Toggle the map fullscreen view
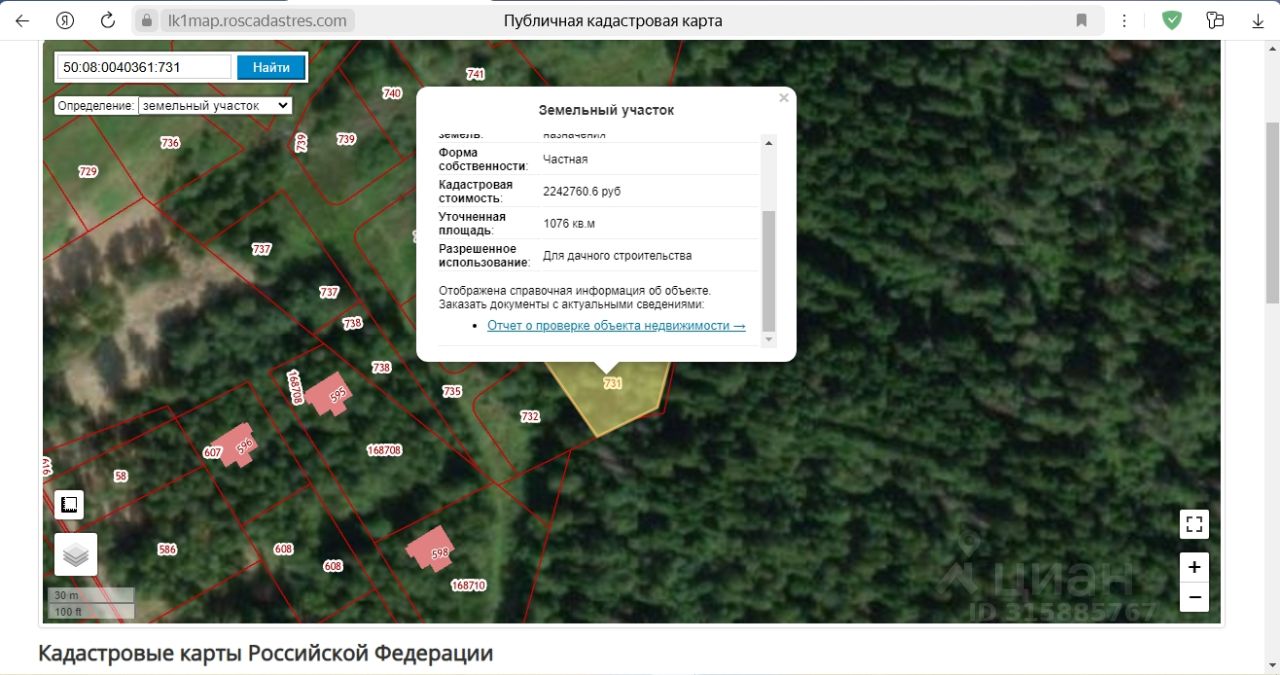Screen dimensions: 1280x675 [x=1194, y=524]
